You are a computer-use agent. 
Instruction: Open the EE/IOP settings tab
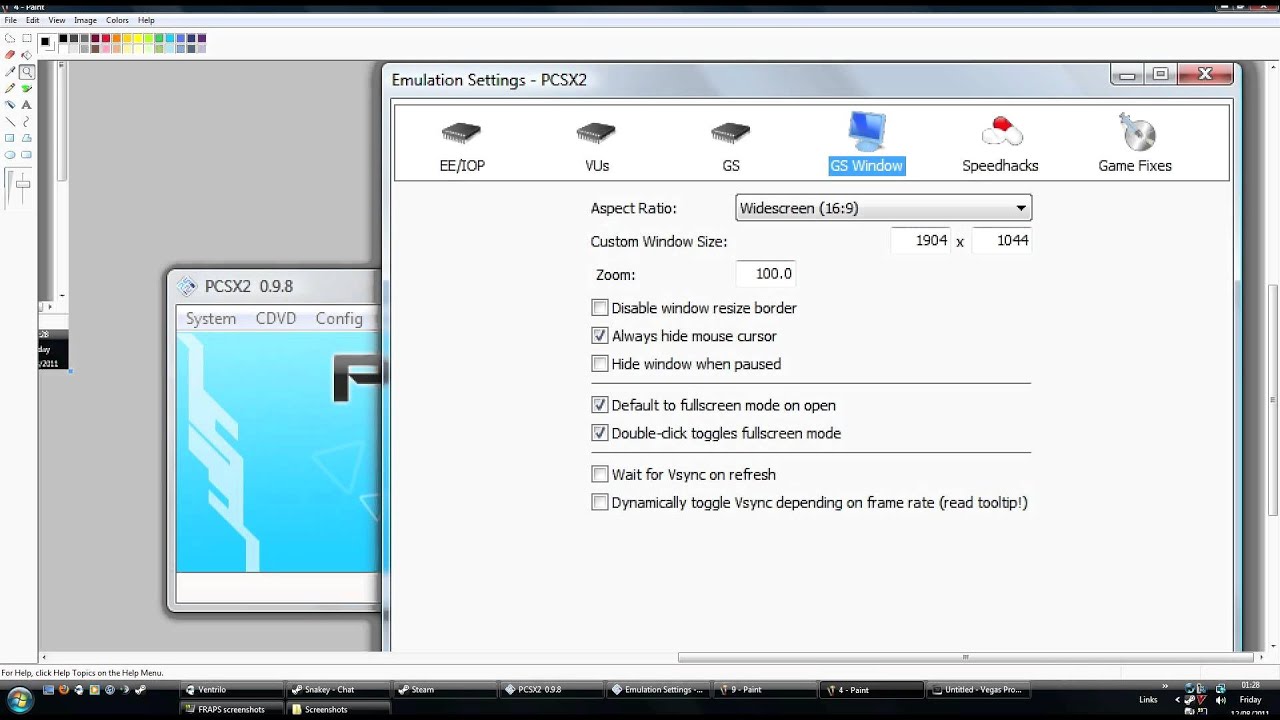462,146
